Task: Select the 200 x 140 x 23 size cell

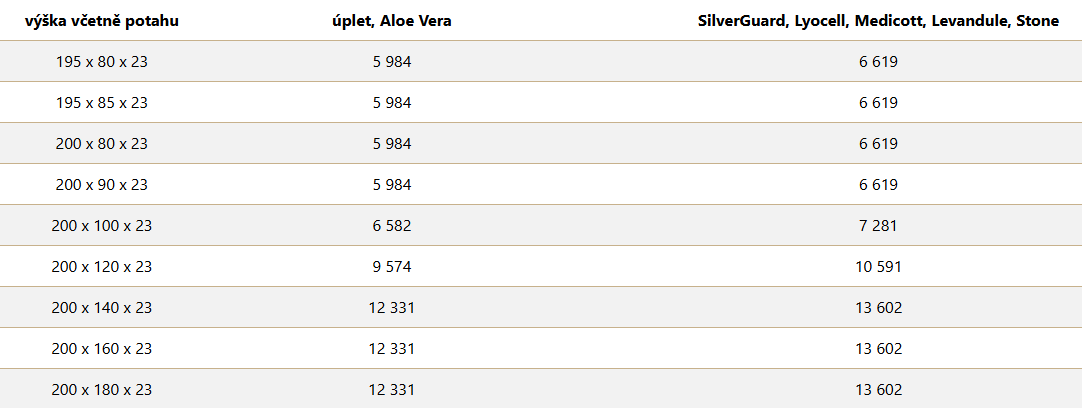Action: [x=102, y=308]
